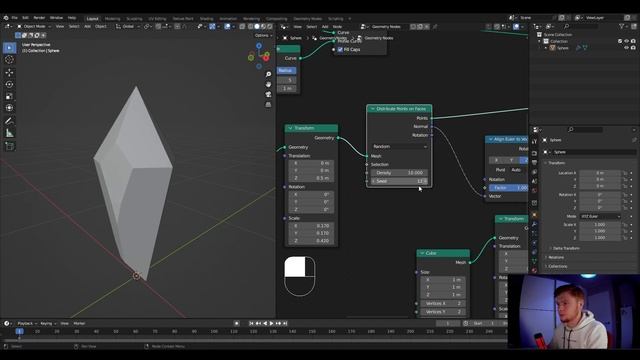Open the Material properties tab at the tab column's end
The width and height of the screenshot is (640, 360).
tap(534, 270)
